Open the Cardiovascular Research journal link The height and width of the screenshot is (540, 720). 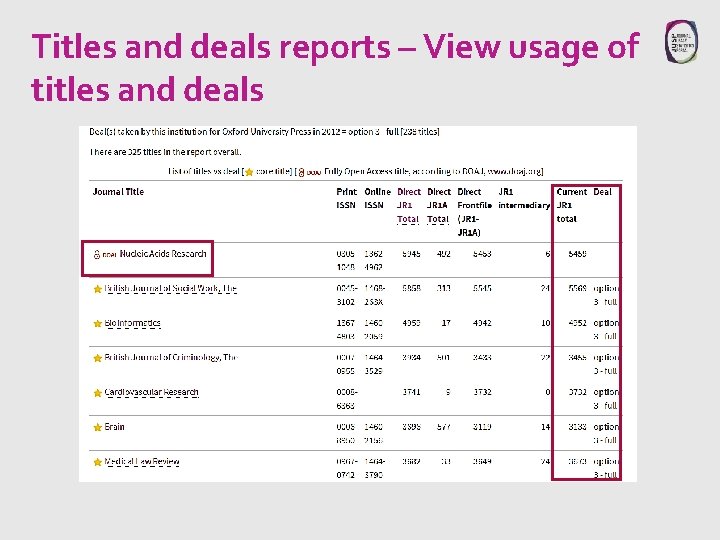tap(152, 393)
